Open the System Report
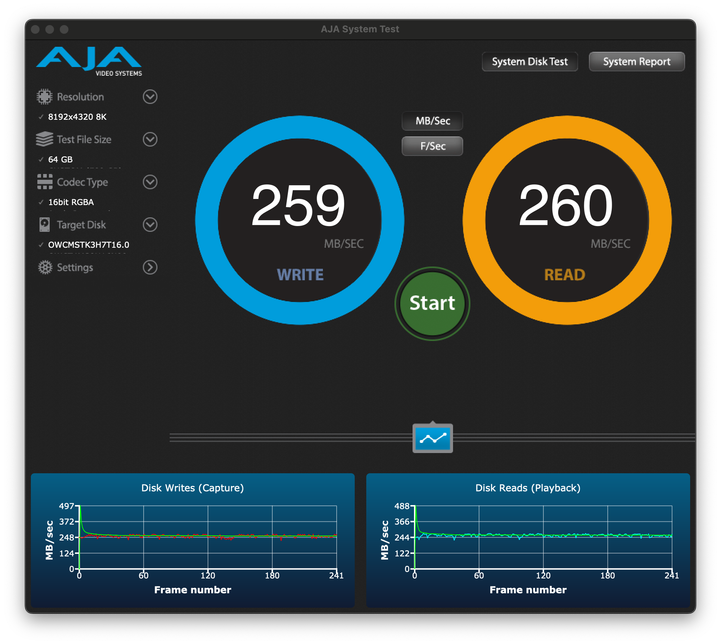Screen dimensions: 720x643 [x=637, y=62]
